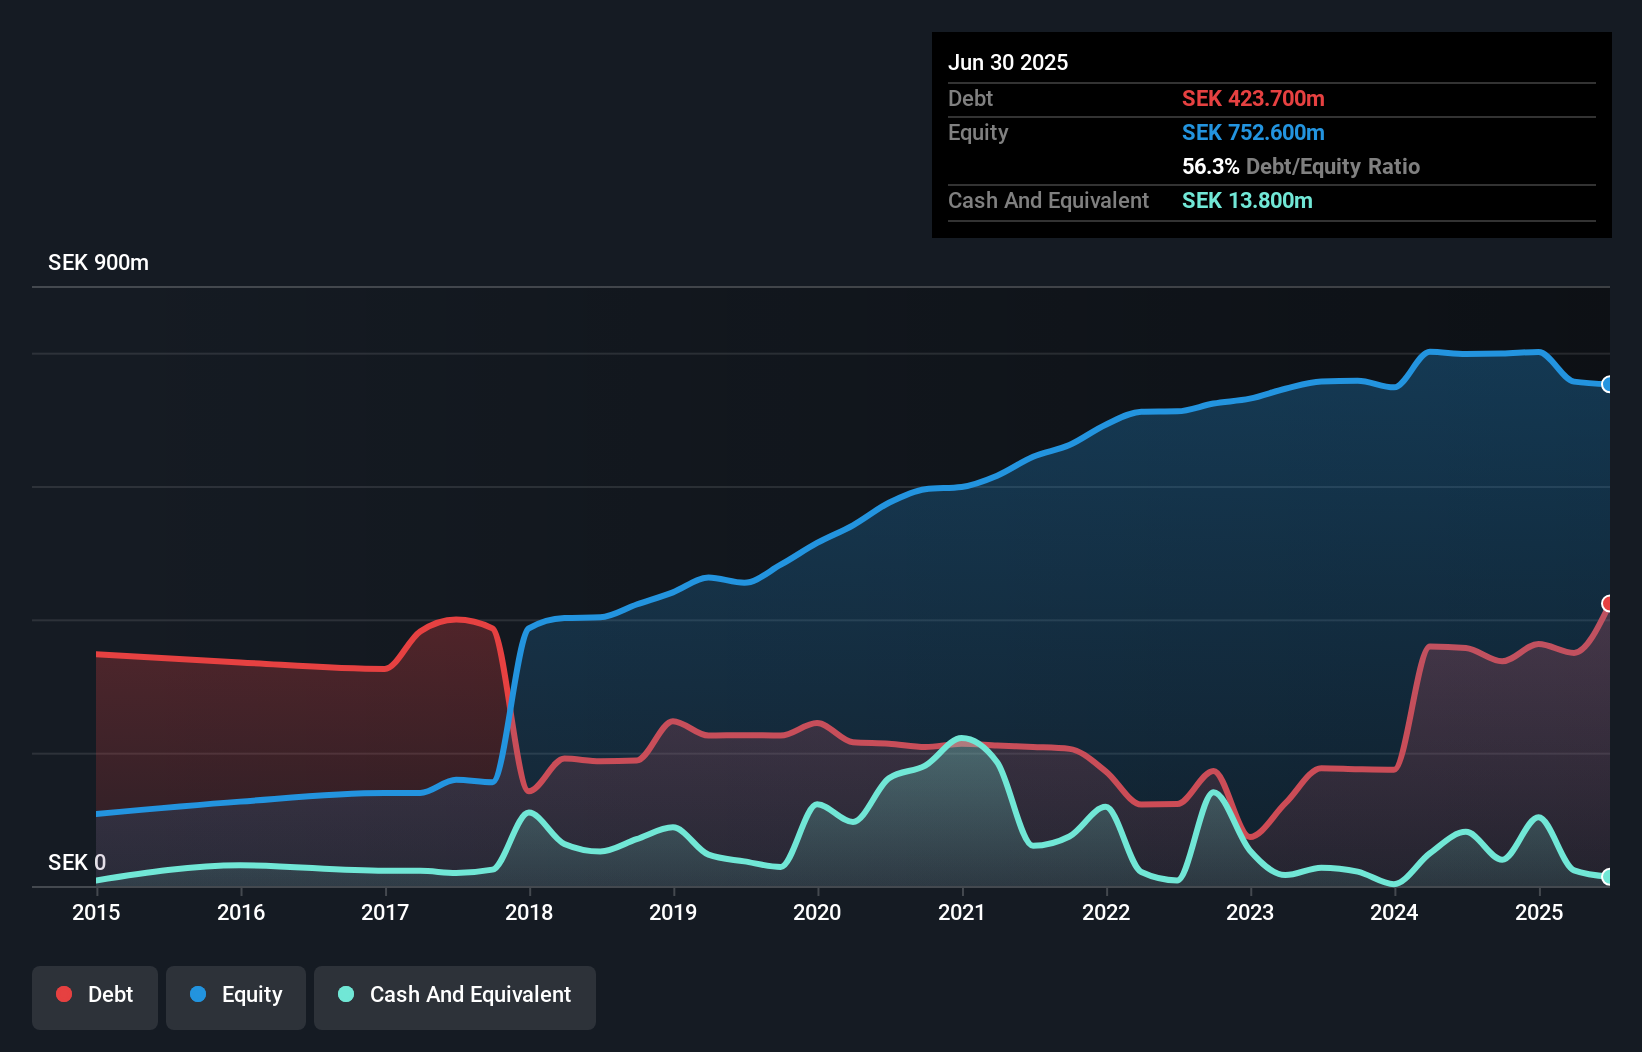Click the Equity endpoint marker on the chart
Image resolution: width=1642 pixels, height=1052 pixels.
1608,385
